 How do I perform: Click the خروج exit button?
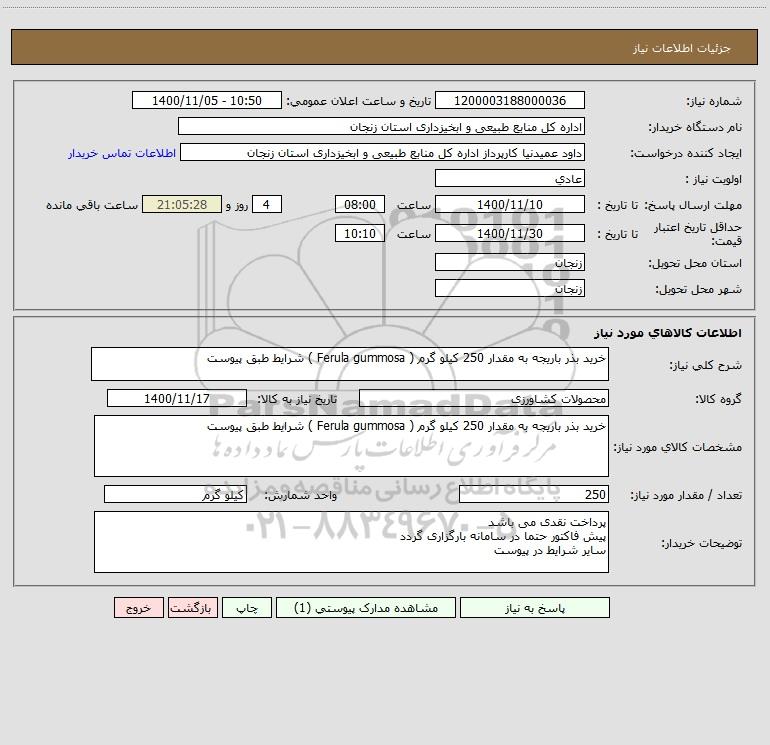click(x=138, y=607)
